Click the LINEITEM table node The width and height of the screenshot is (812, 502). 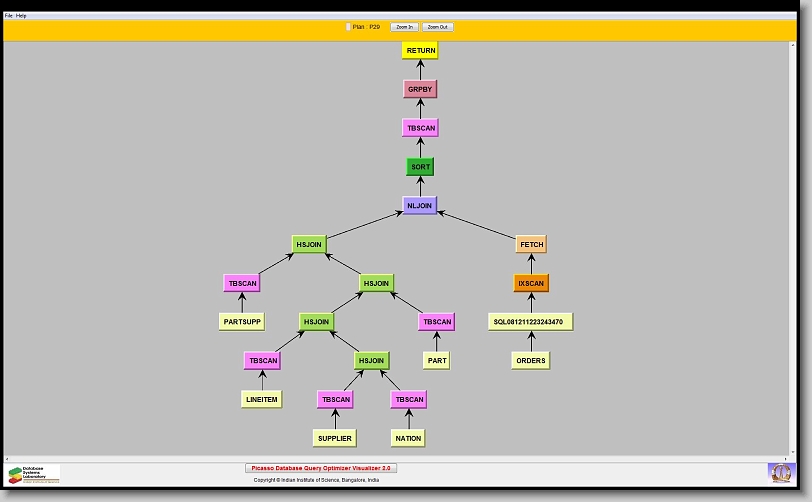(x=262, y=399)
